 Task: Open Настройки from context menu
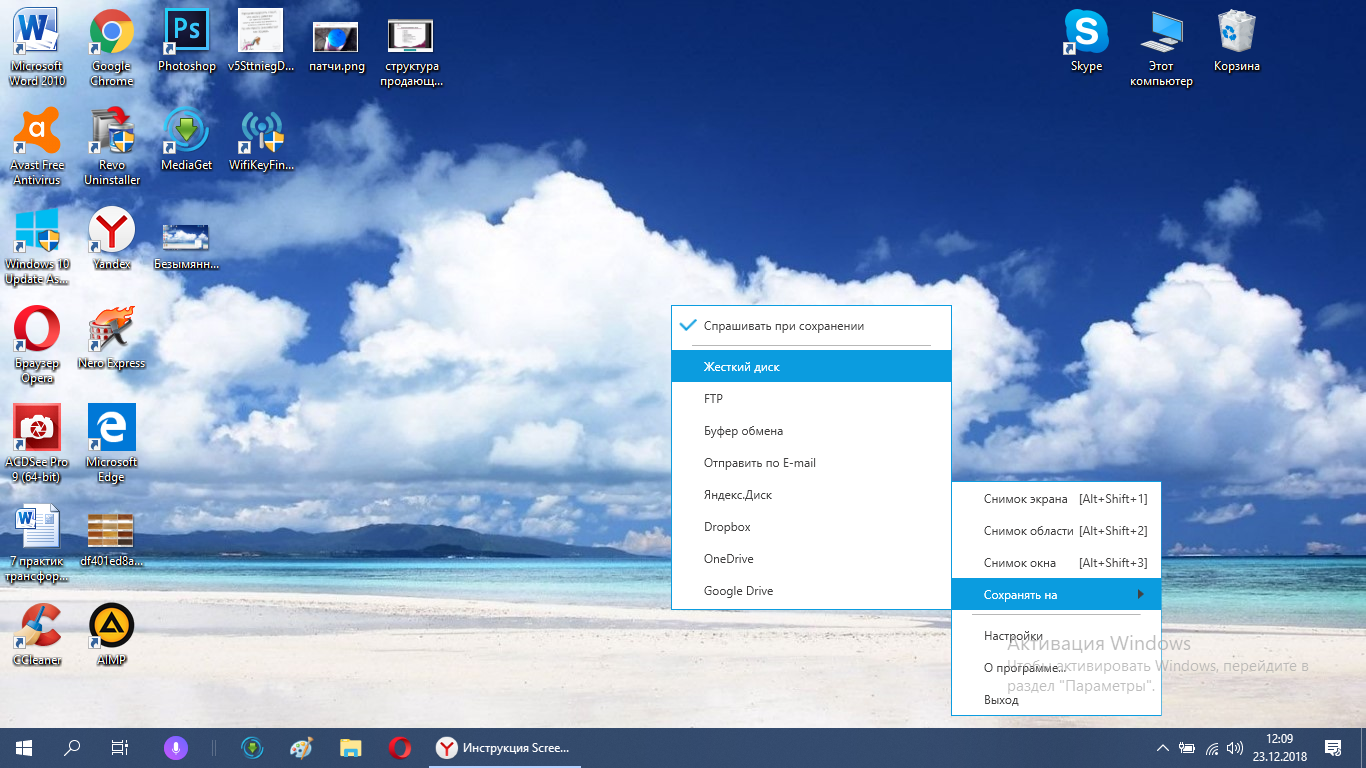(x=1056, y=635)
